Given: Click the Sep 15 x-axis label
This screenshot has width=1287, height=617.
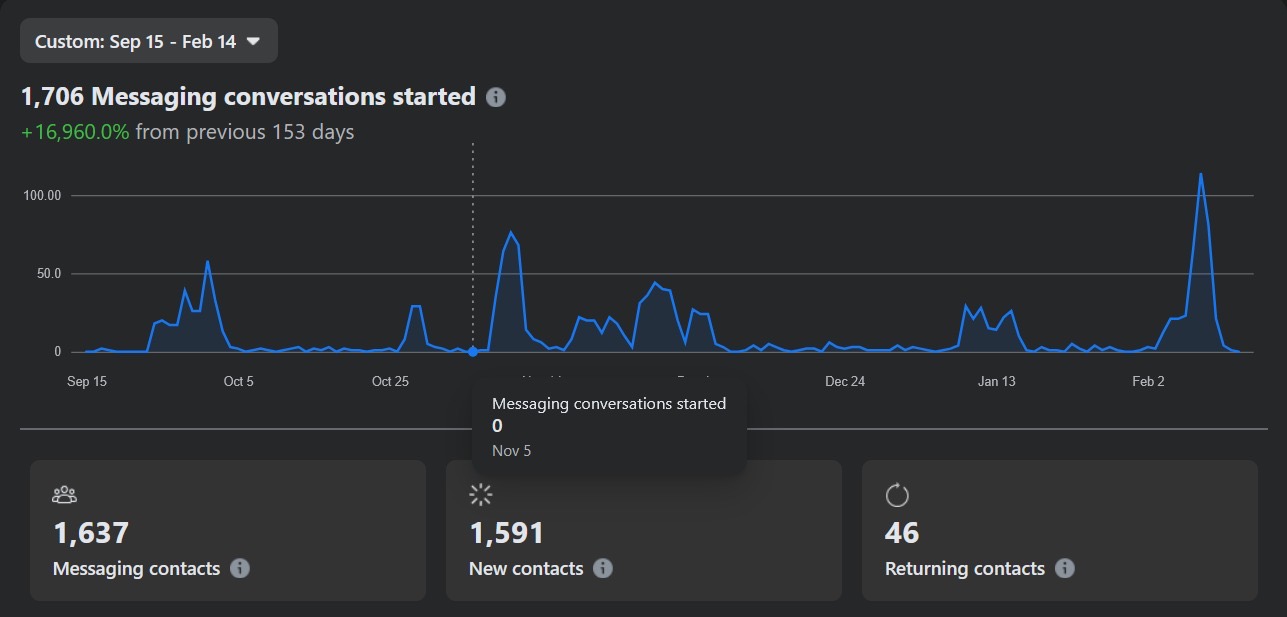Looking at the screenshot, I should click(86, 381).
